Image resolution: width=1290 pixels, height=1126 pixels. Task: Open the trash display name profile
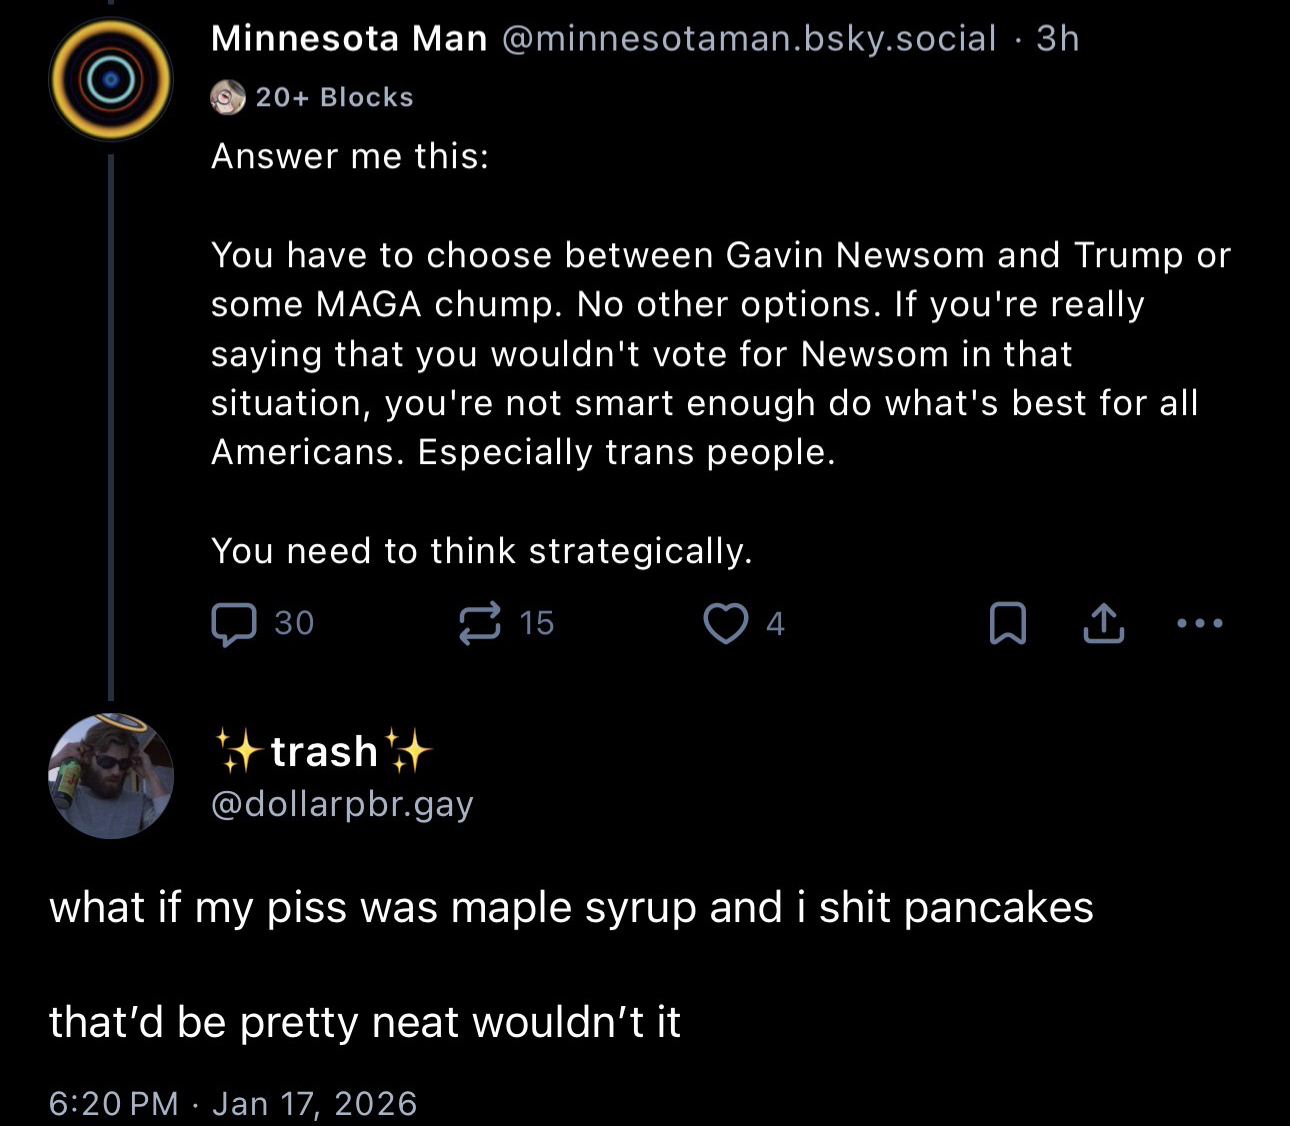(x=324, y=751)
